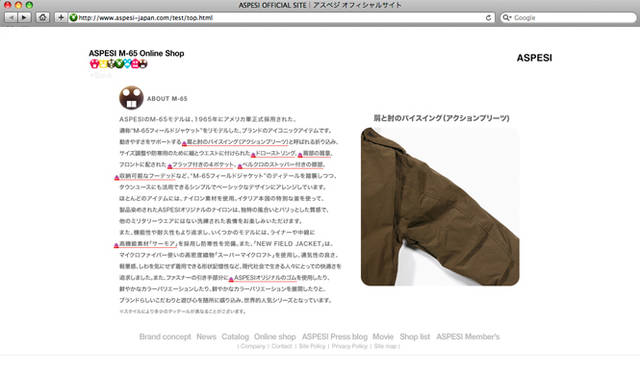Open the Google search magnifier dropdown

coord(507,18)
